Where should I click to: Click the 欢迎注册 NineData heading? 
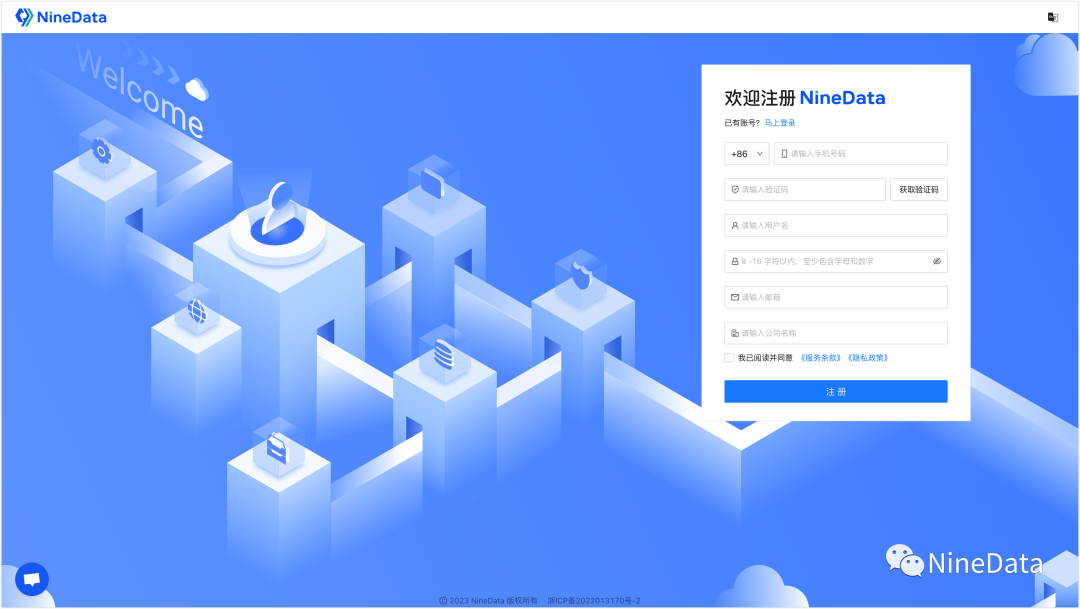point(804,98)
